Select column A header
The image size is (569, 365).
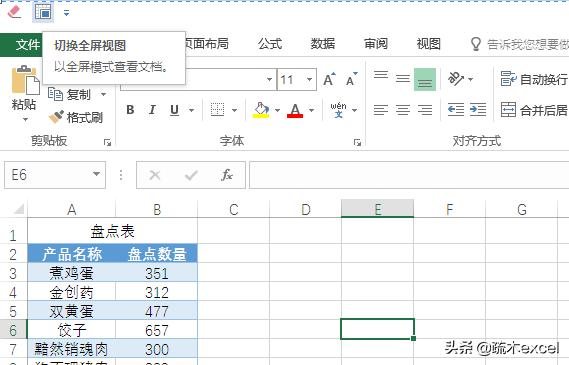pos(71,209)
